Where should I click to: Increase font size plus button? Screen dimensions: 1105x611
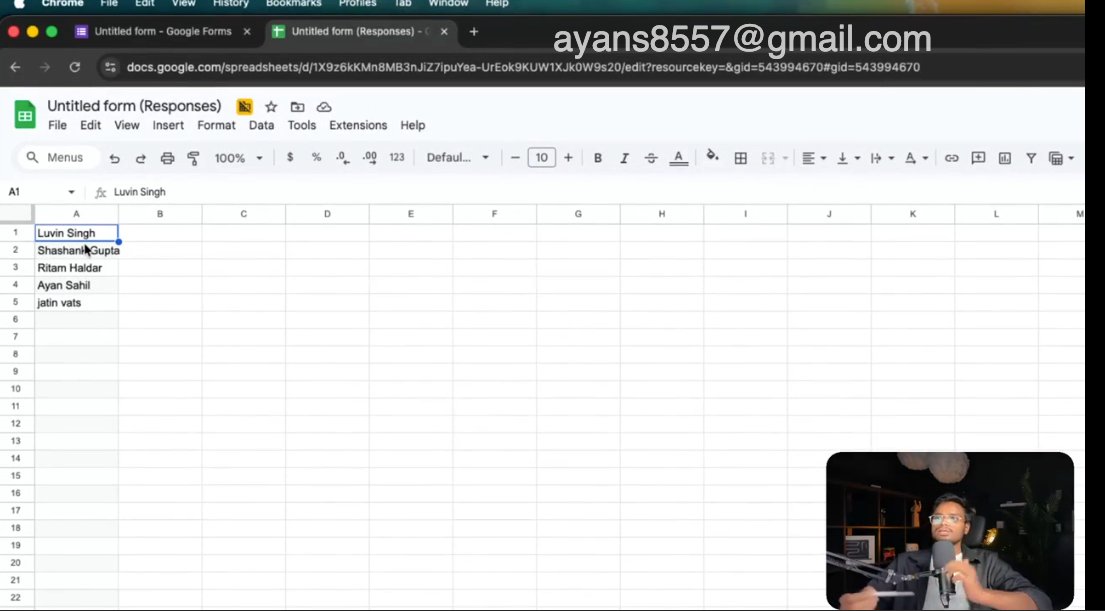coord(568,158)
